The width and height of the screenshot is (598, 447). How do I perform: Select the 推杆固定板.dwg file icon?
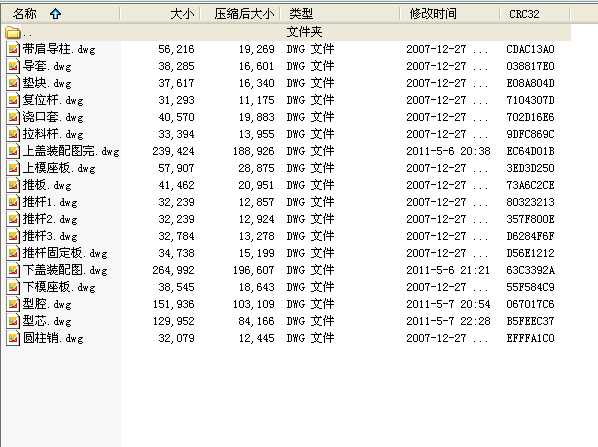click(13, 253)
